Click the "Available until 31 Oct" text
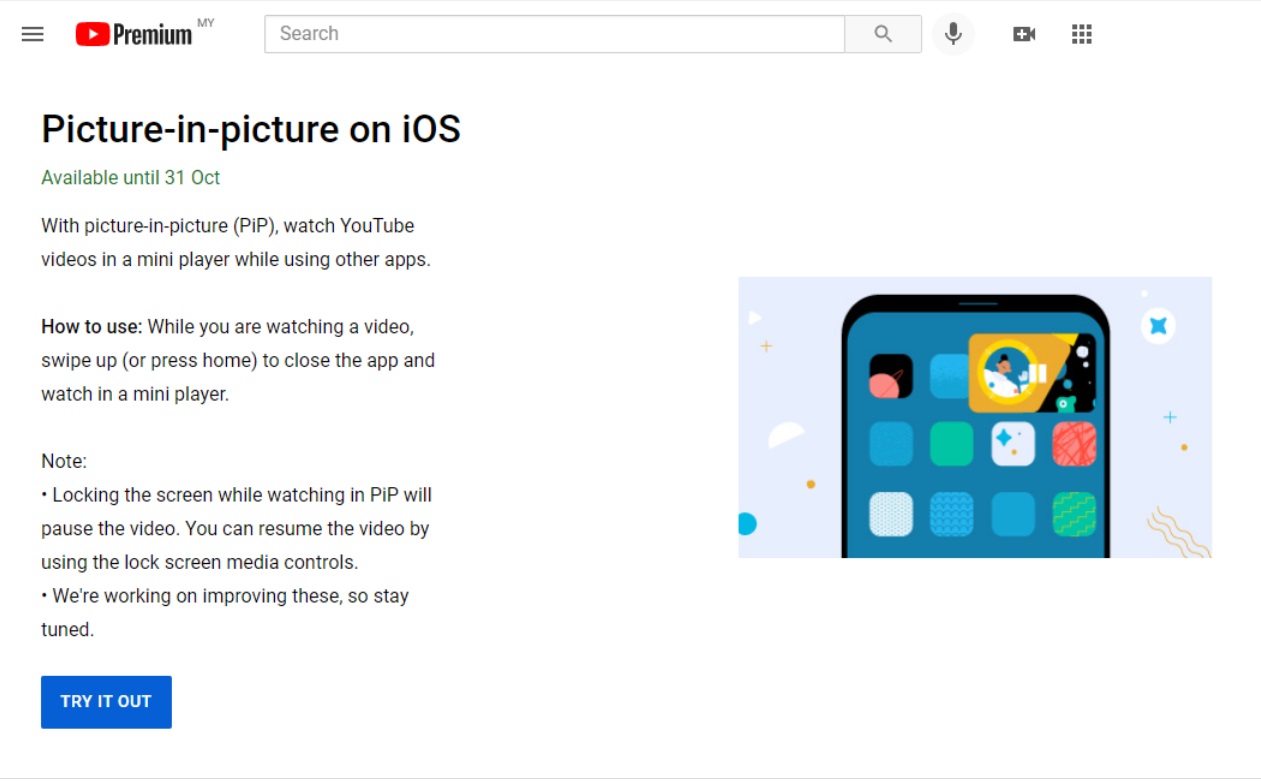The image size is (1261, 783). click(130, 178)
